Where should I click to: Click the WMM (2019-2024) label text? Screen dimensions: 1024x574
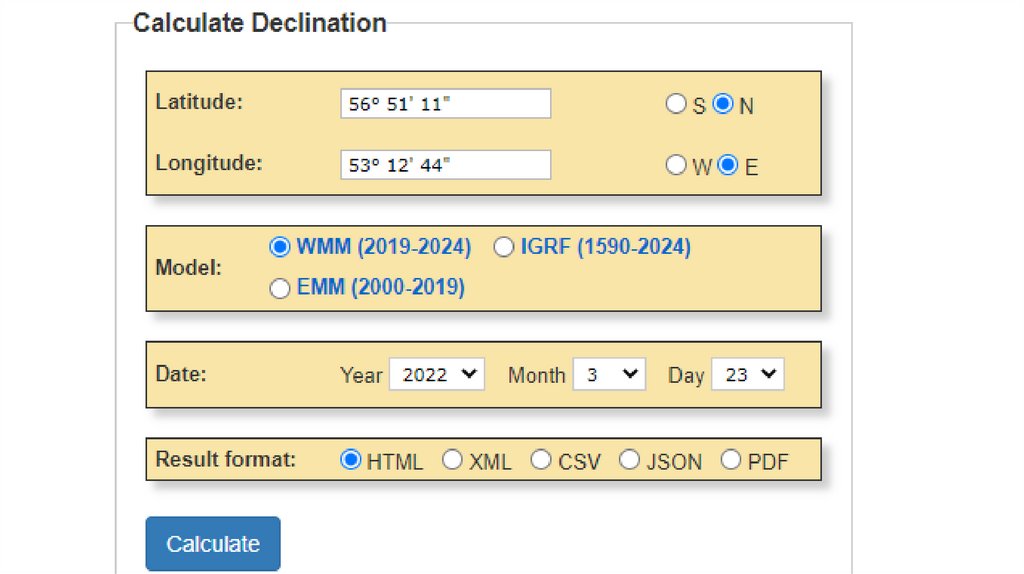point(384,246)
